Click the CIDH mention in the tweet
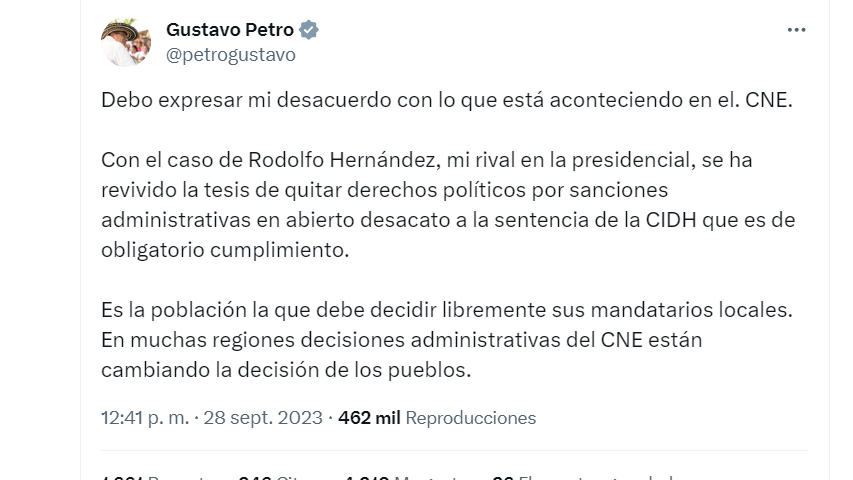853x480 pixels. click(671, 220)
